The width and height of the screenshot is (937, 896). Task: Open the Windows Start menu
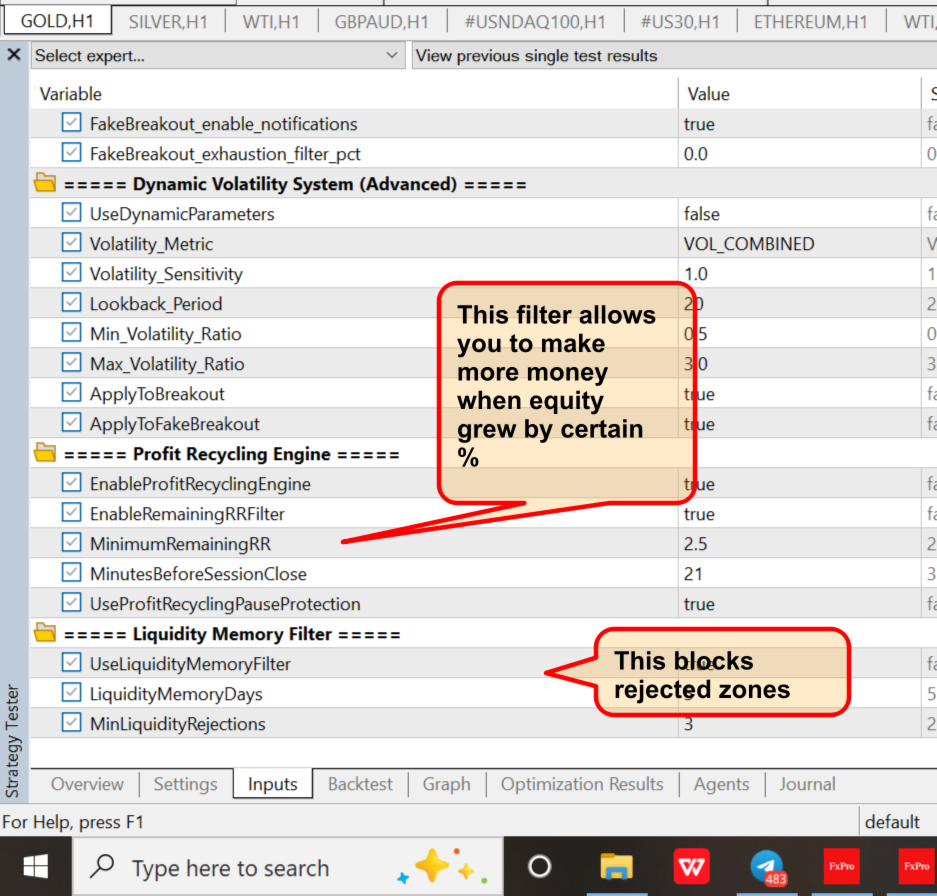[36, 866]
